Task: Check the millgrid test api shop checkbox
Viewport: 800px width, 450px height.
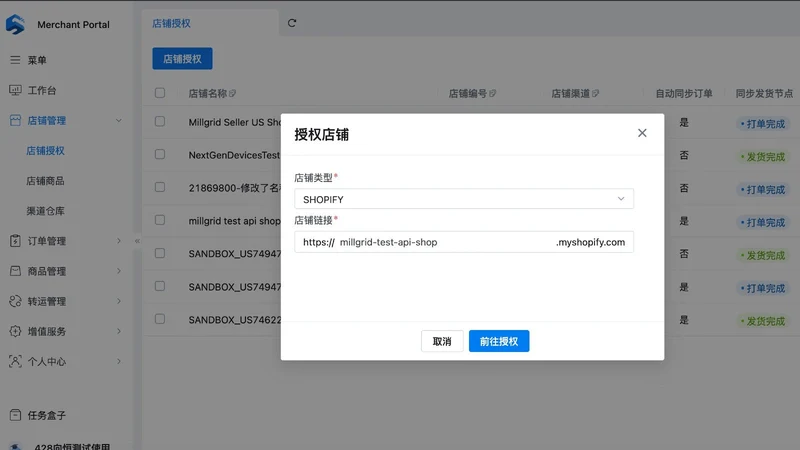Action: (x=160, y=220)
